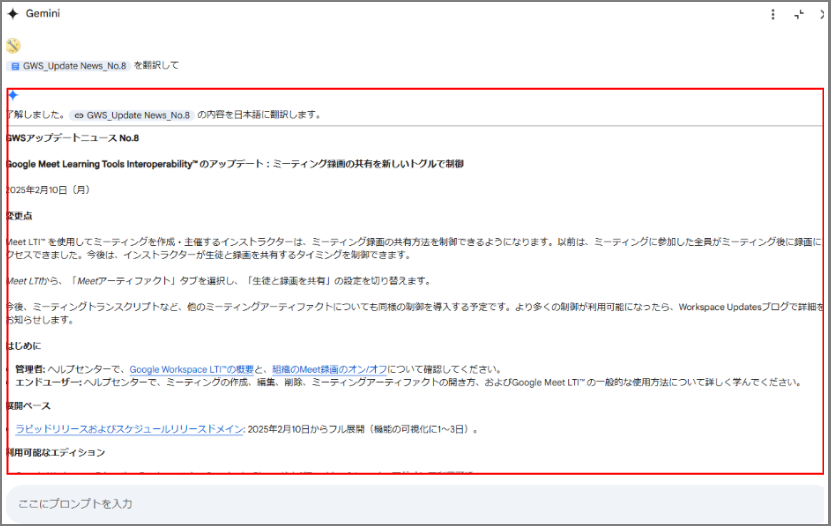The image size is (831, 526).
Task: Open the three-dot more options menu
Action: tap(773, 14)
